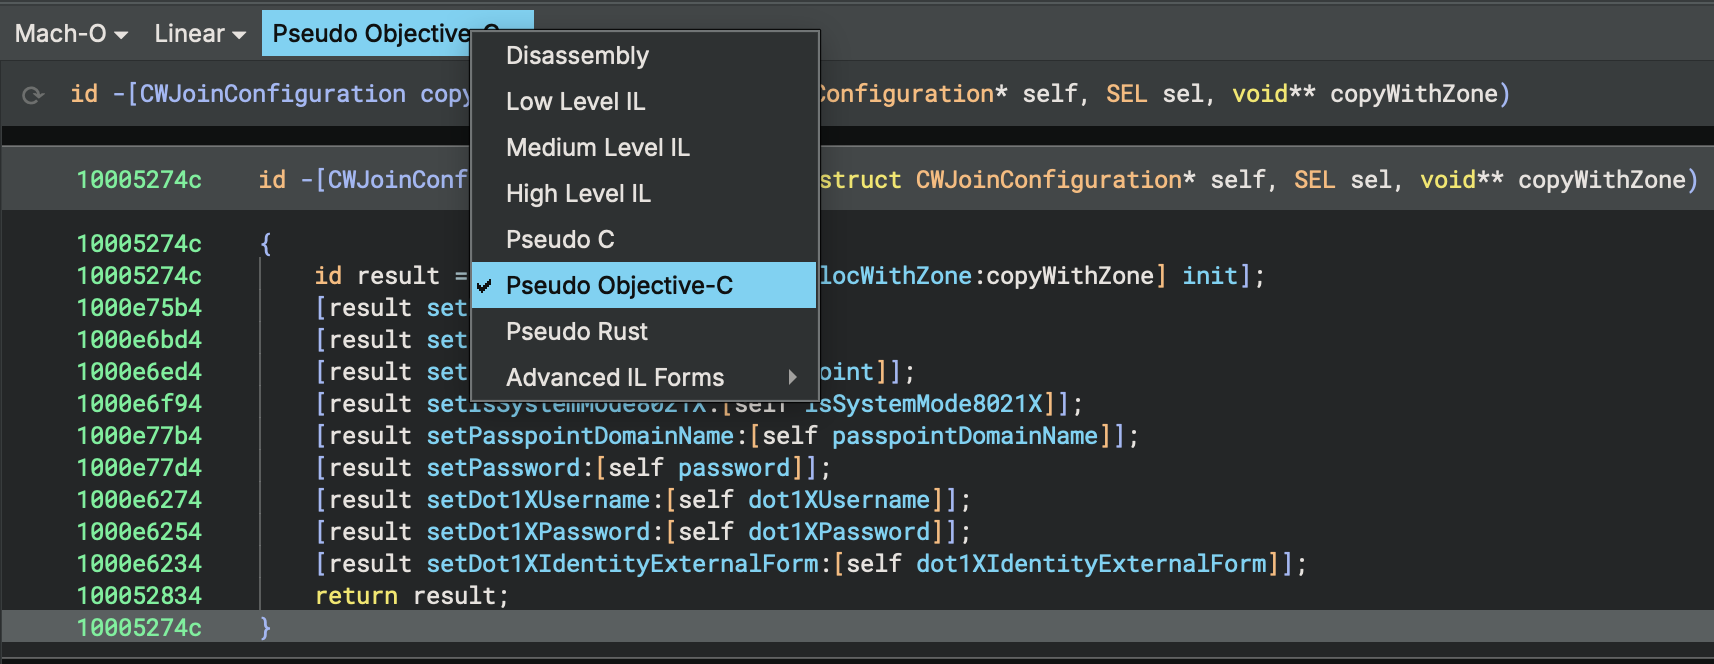1714x664 pixels.
Task: Select Pseudo Rust view
Action: coord(576,332)
